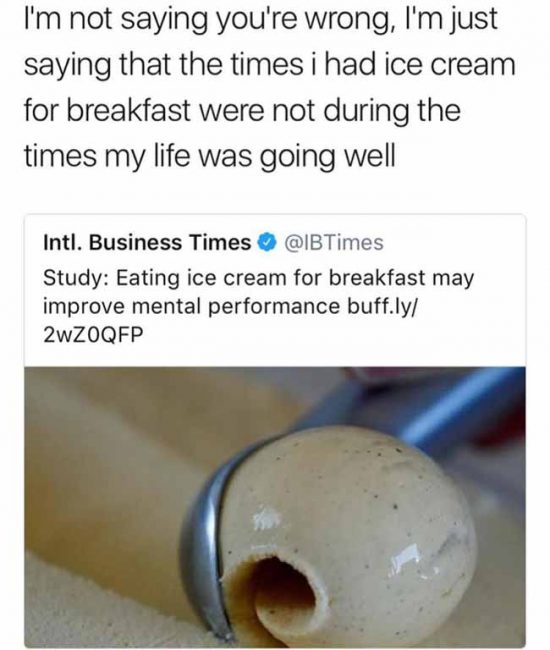Follow the buff.ly shortened link
This screenshot has height=650, width=550.
click(x=383, y=306)
